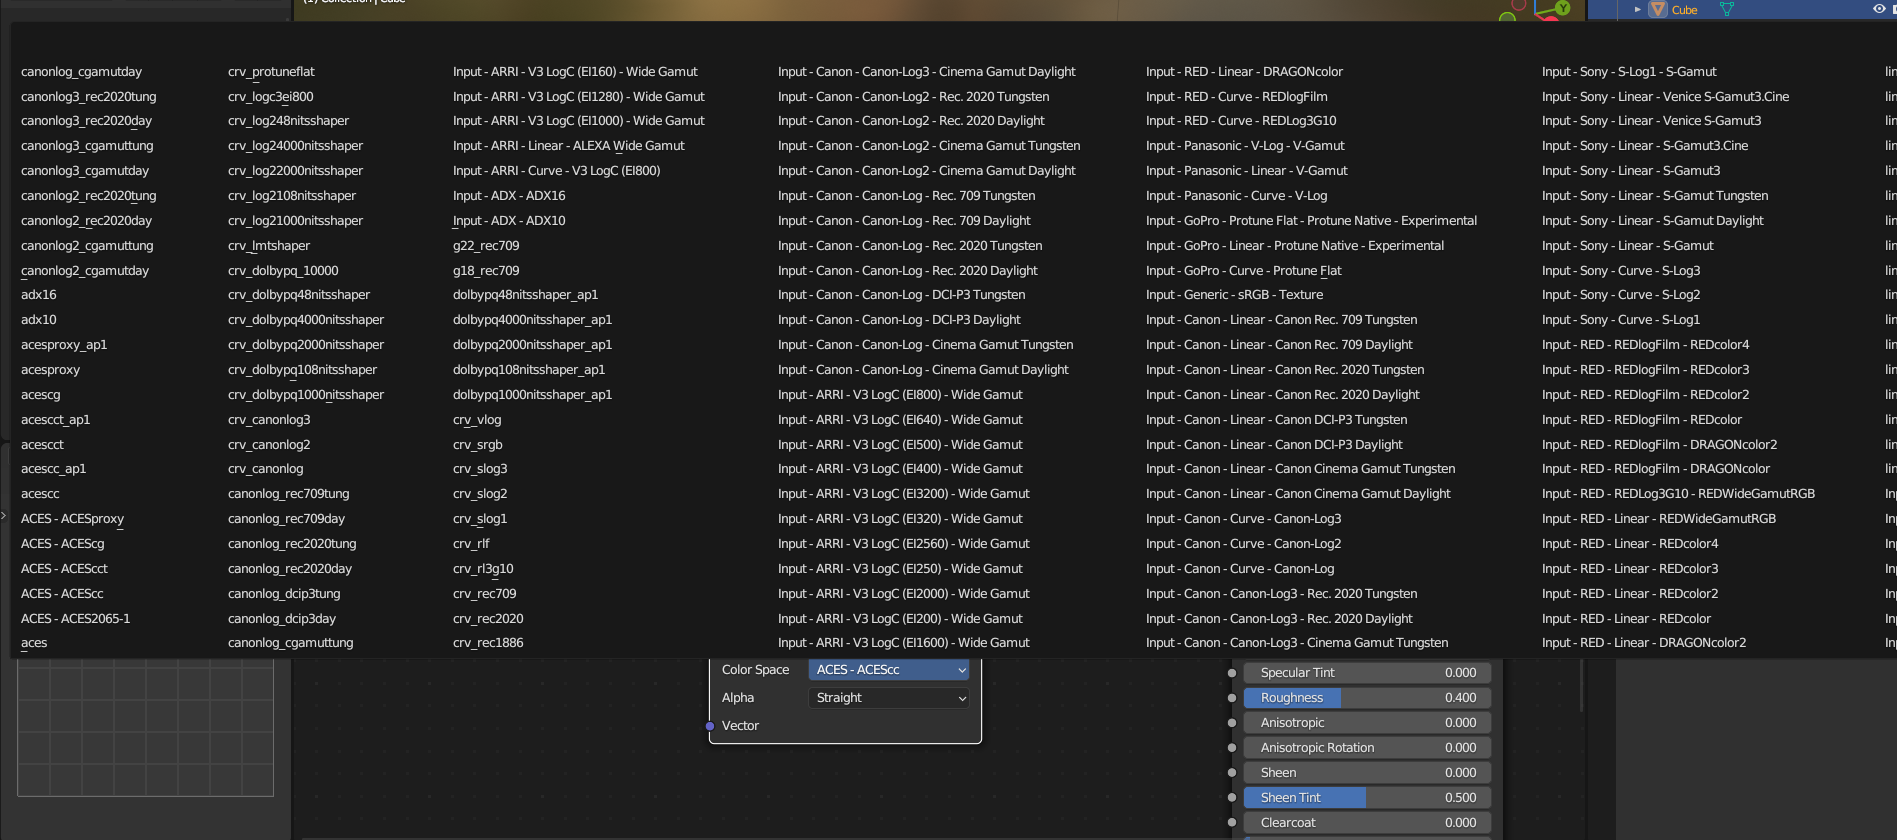This screenshot has height=840, width=1897.
Task: Select Input - RED - Linear - DRAGONcolor2
Action: (x=1644, y=643)
